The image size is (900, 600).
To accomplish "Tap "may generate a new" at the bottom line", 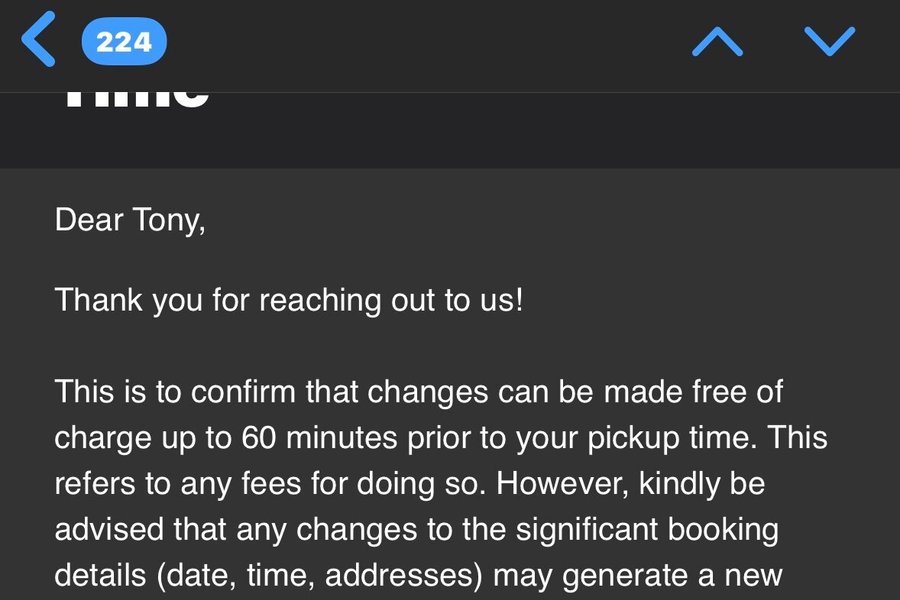I will tap(638, 576).
